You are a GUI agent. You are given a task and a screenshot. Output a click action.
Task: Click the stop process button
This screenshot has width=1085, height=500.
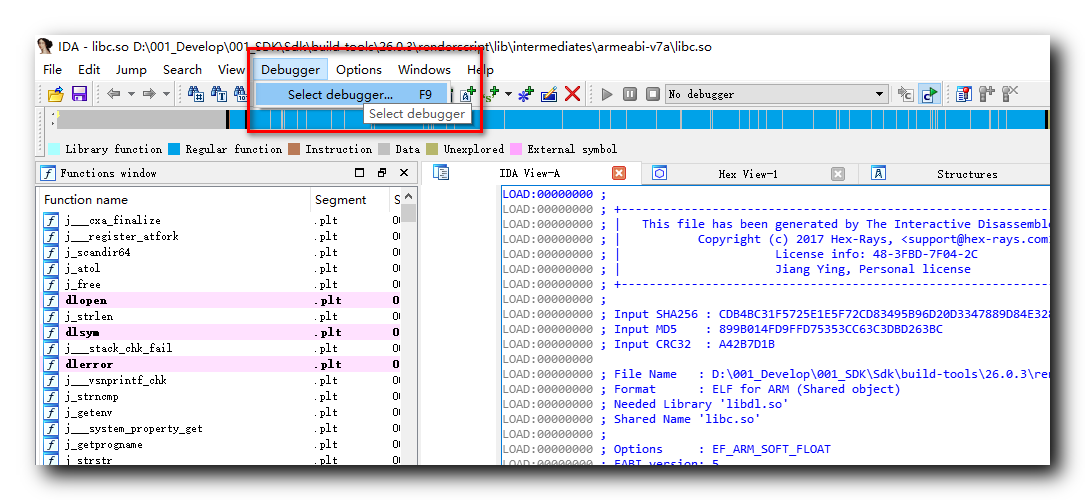tap(653, 94)
